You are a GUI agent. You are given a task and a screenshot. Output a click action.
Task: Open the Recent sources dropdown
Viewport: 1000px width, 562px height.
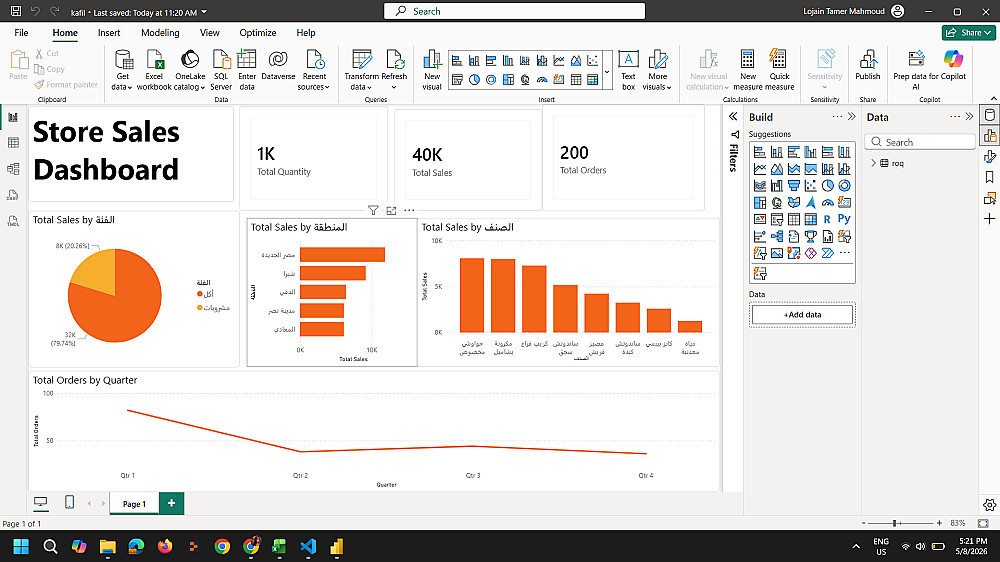click(314, 70)
